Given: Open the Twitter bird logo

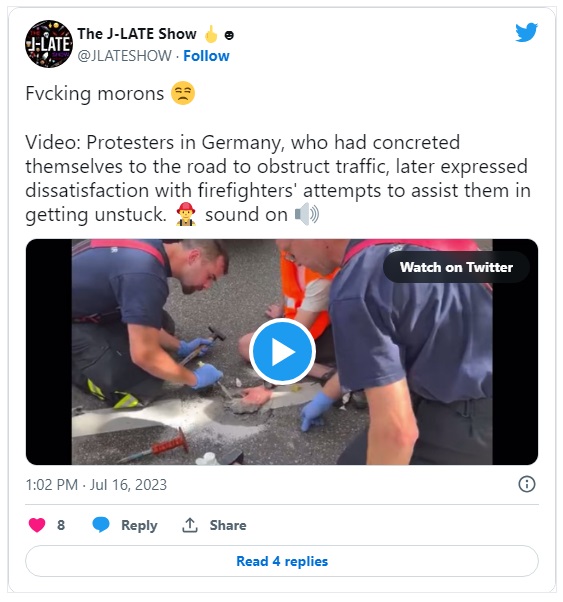Looking at the screenshot, I should click(527, 32).
